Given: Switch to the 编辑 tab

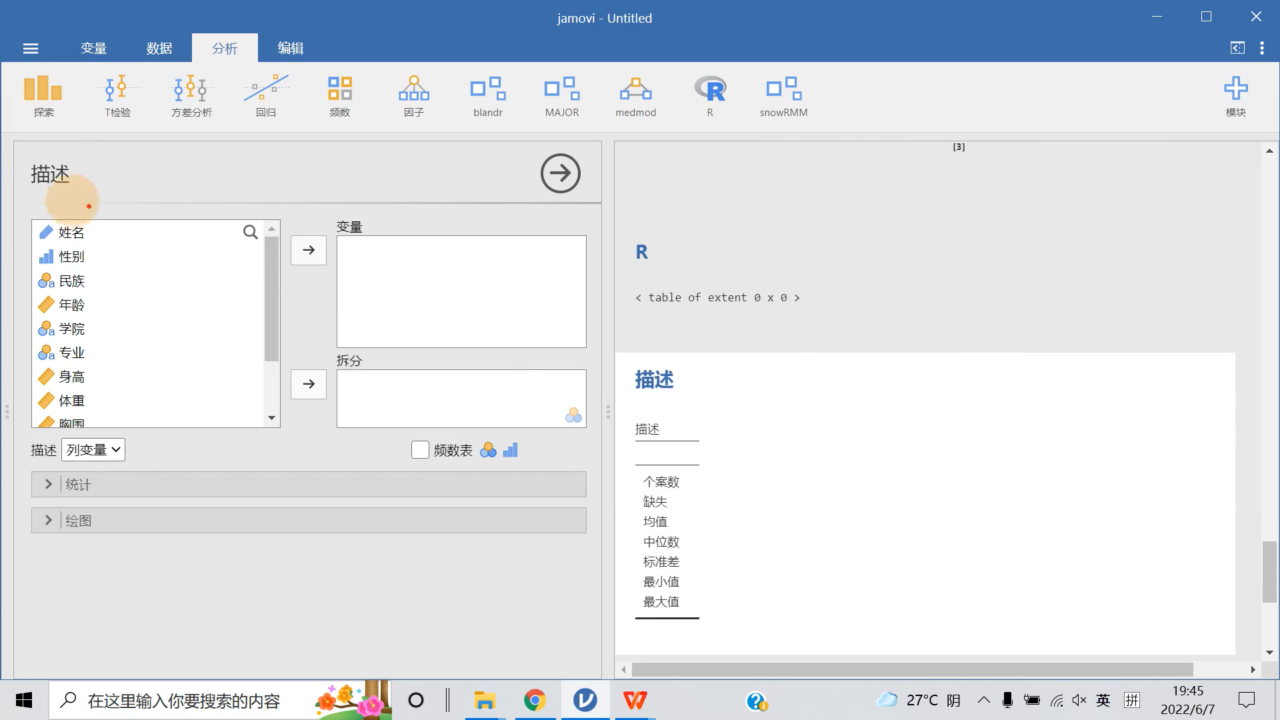Looking at the screenshot, I should point(291,48).
